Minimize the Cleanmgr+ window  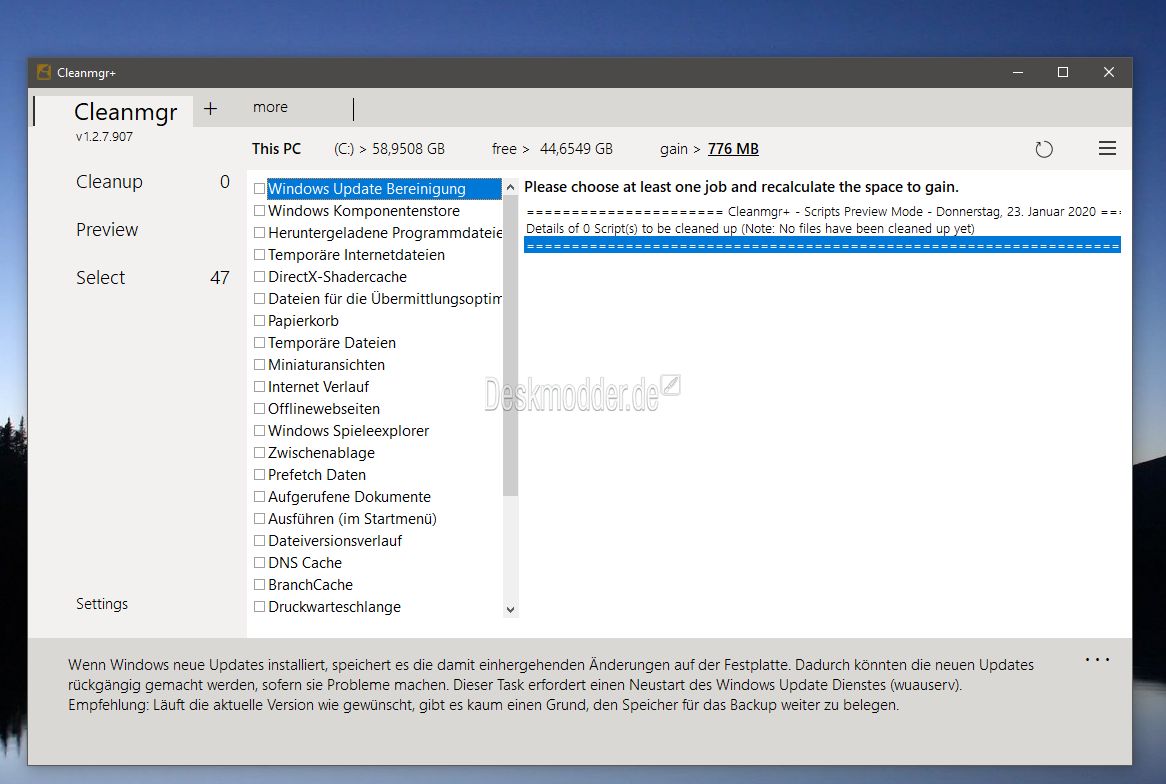pos(1017,72)
